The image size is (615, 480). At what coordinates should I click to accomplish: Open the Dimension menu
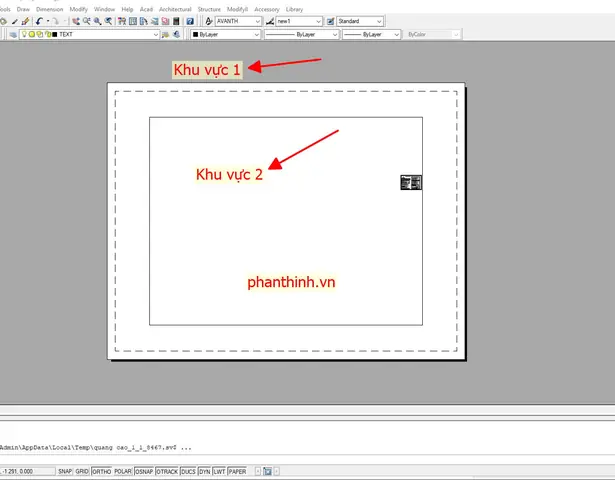click(49, 9)
